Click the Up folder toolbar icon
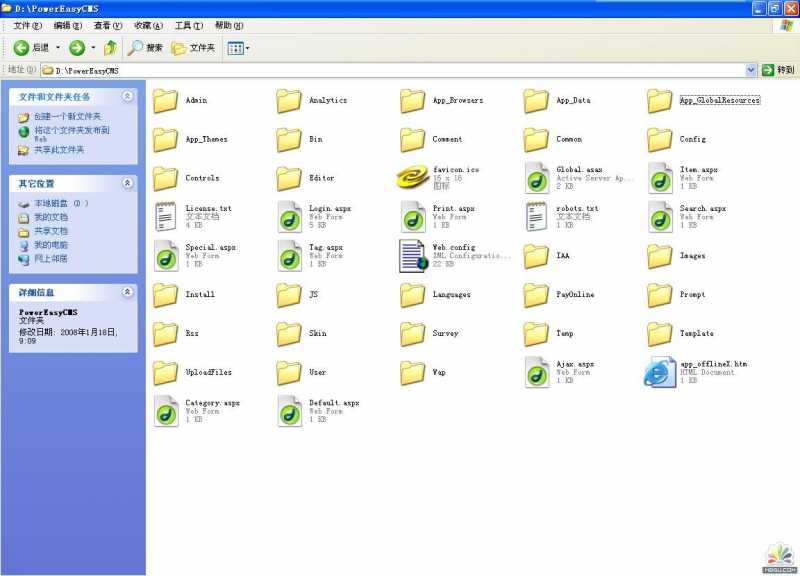Screen dimensions: 800x576 coord(110,48)
